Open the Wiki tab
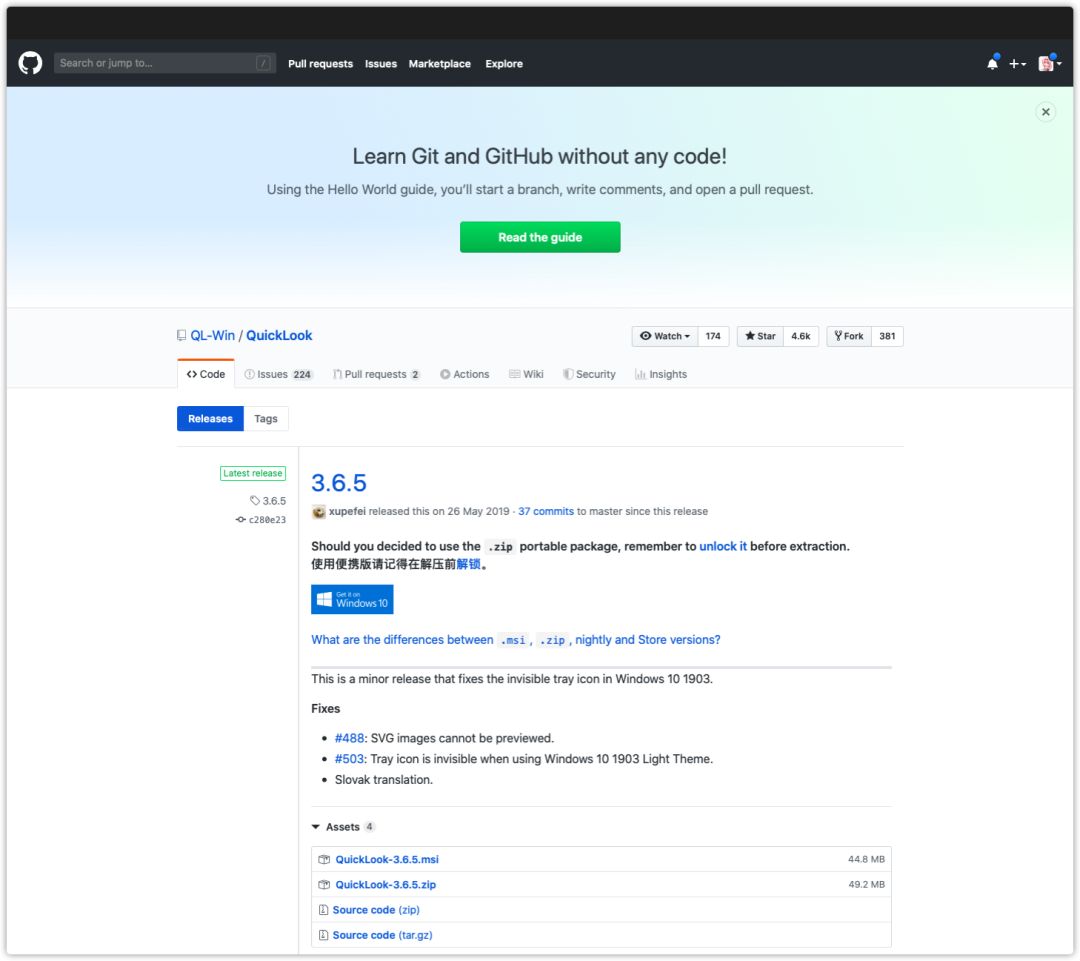 point(526,374)
